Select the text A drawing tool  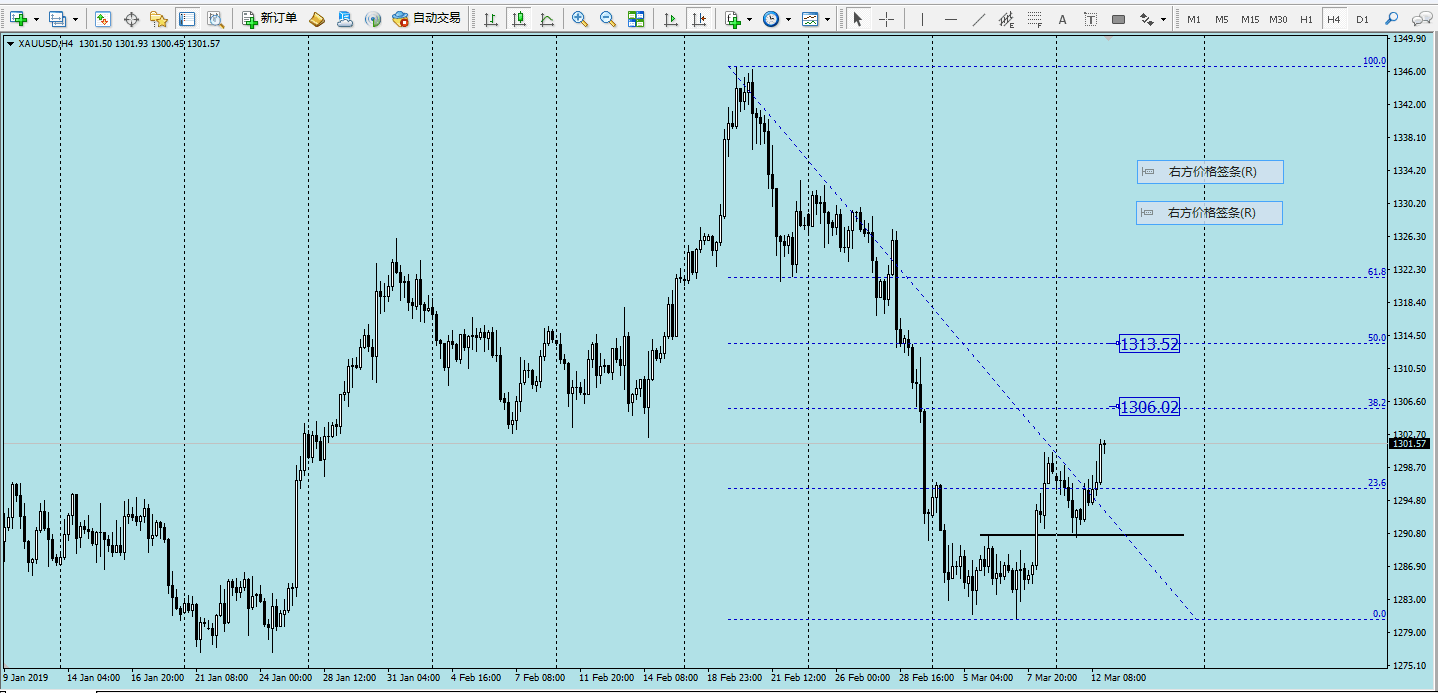click(x=1062, y=19)
